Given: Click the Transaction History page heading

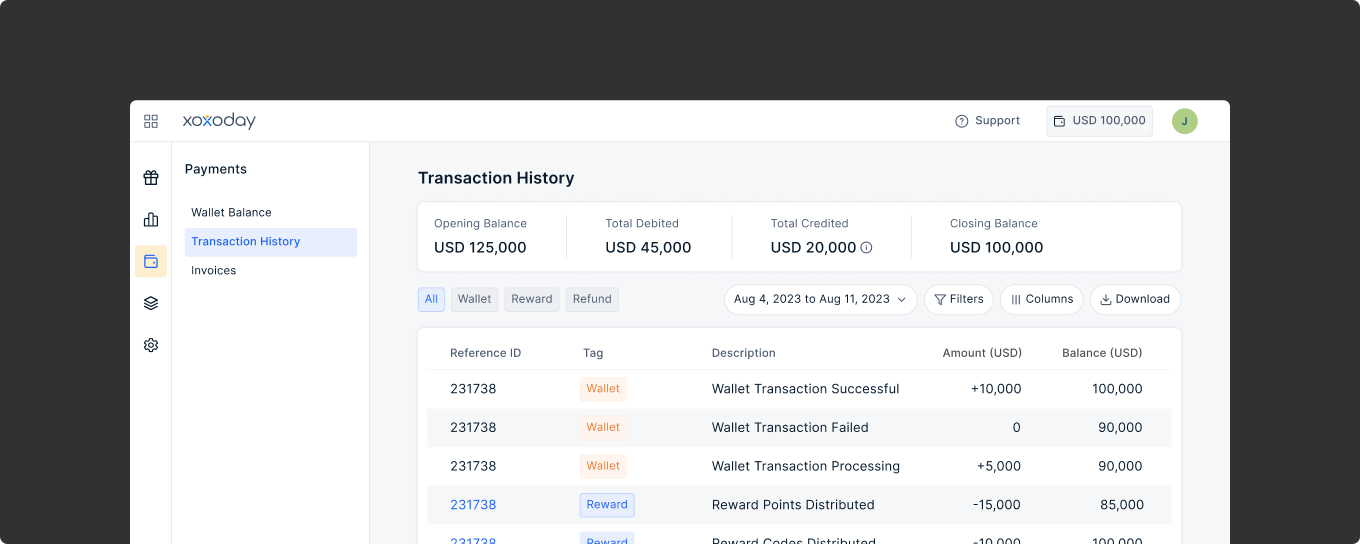Looking at the screenshot, I should click(x=496, y=179).
